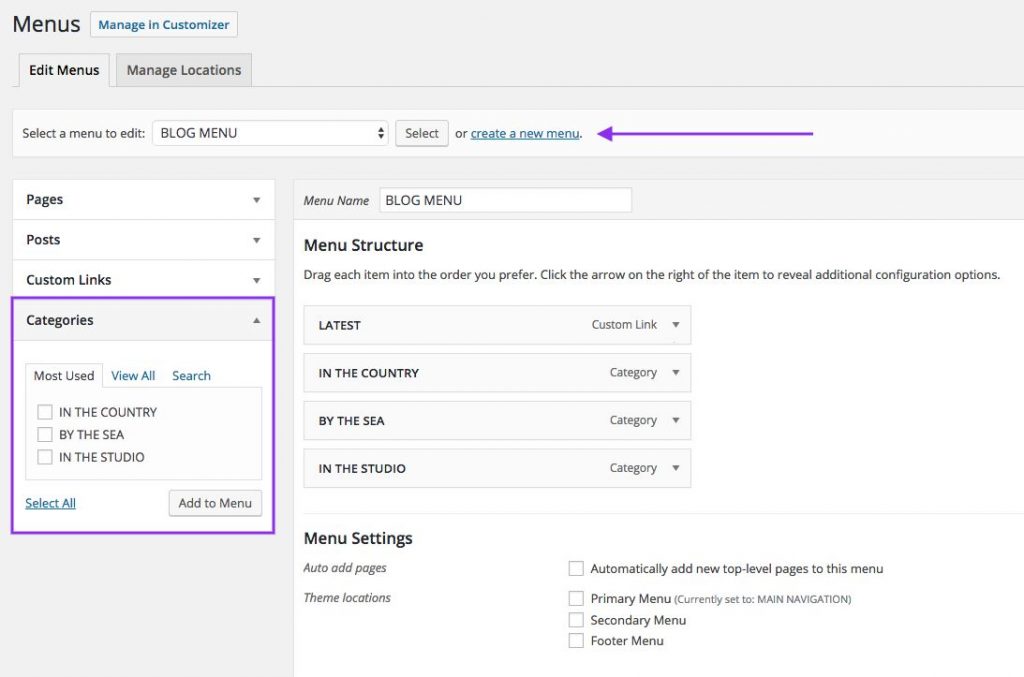Expand the Custom Links panel arrow
The width and height of the screenshot is (1024, 677).
point(256,280)
